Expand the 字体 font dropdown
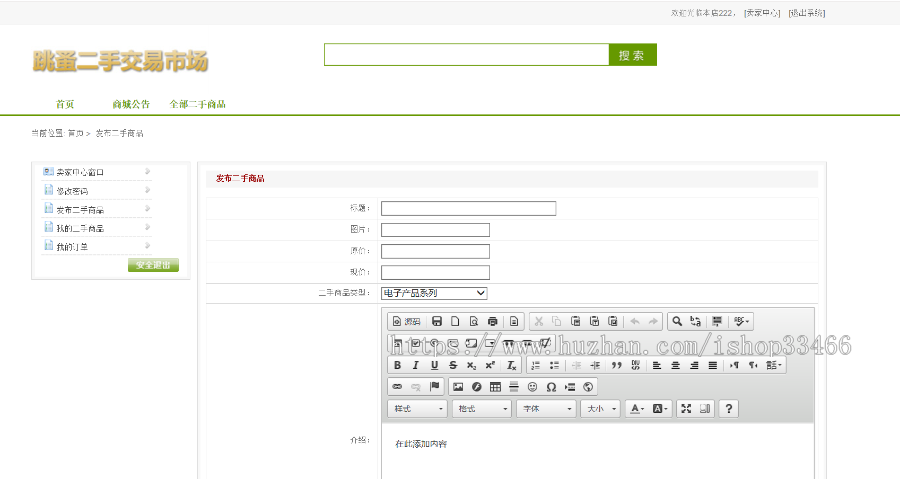 546,409
